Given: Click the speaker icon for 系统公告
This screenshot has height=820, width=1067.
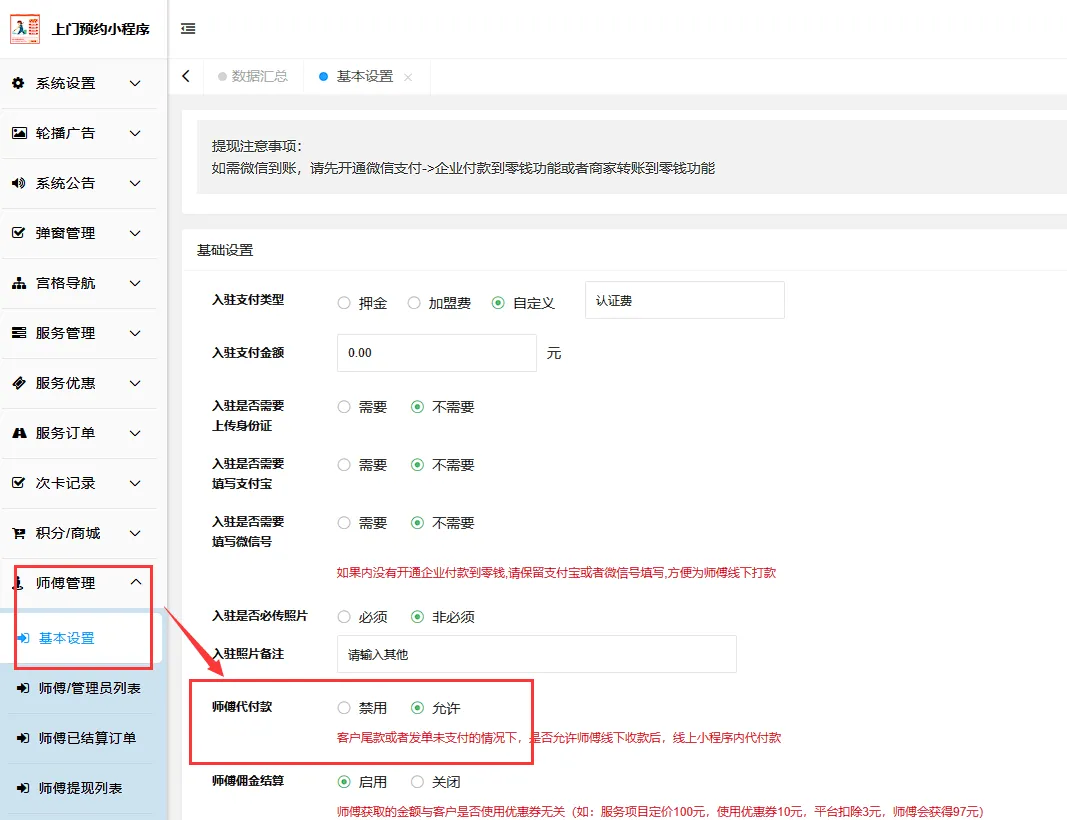Looking at the screenshot, I should point(19,183).
